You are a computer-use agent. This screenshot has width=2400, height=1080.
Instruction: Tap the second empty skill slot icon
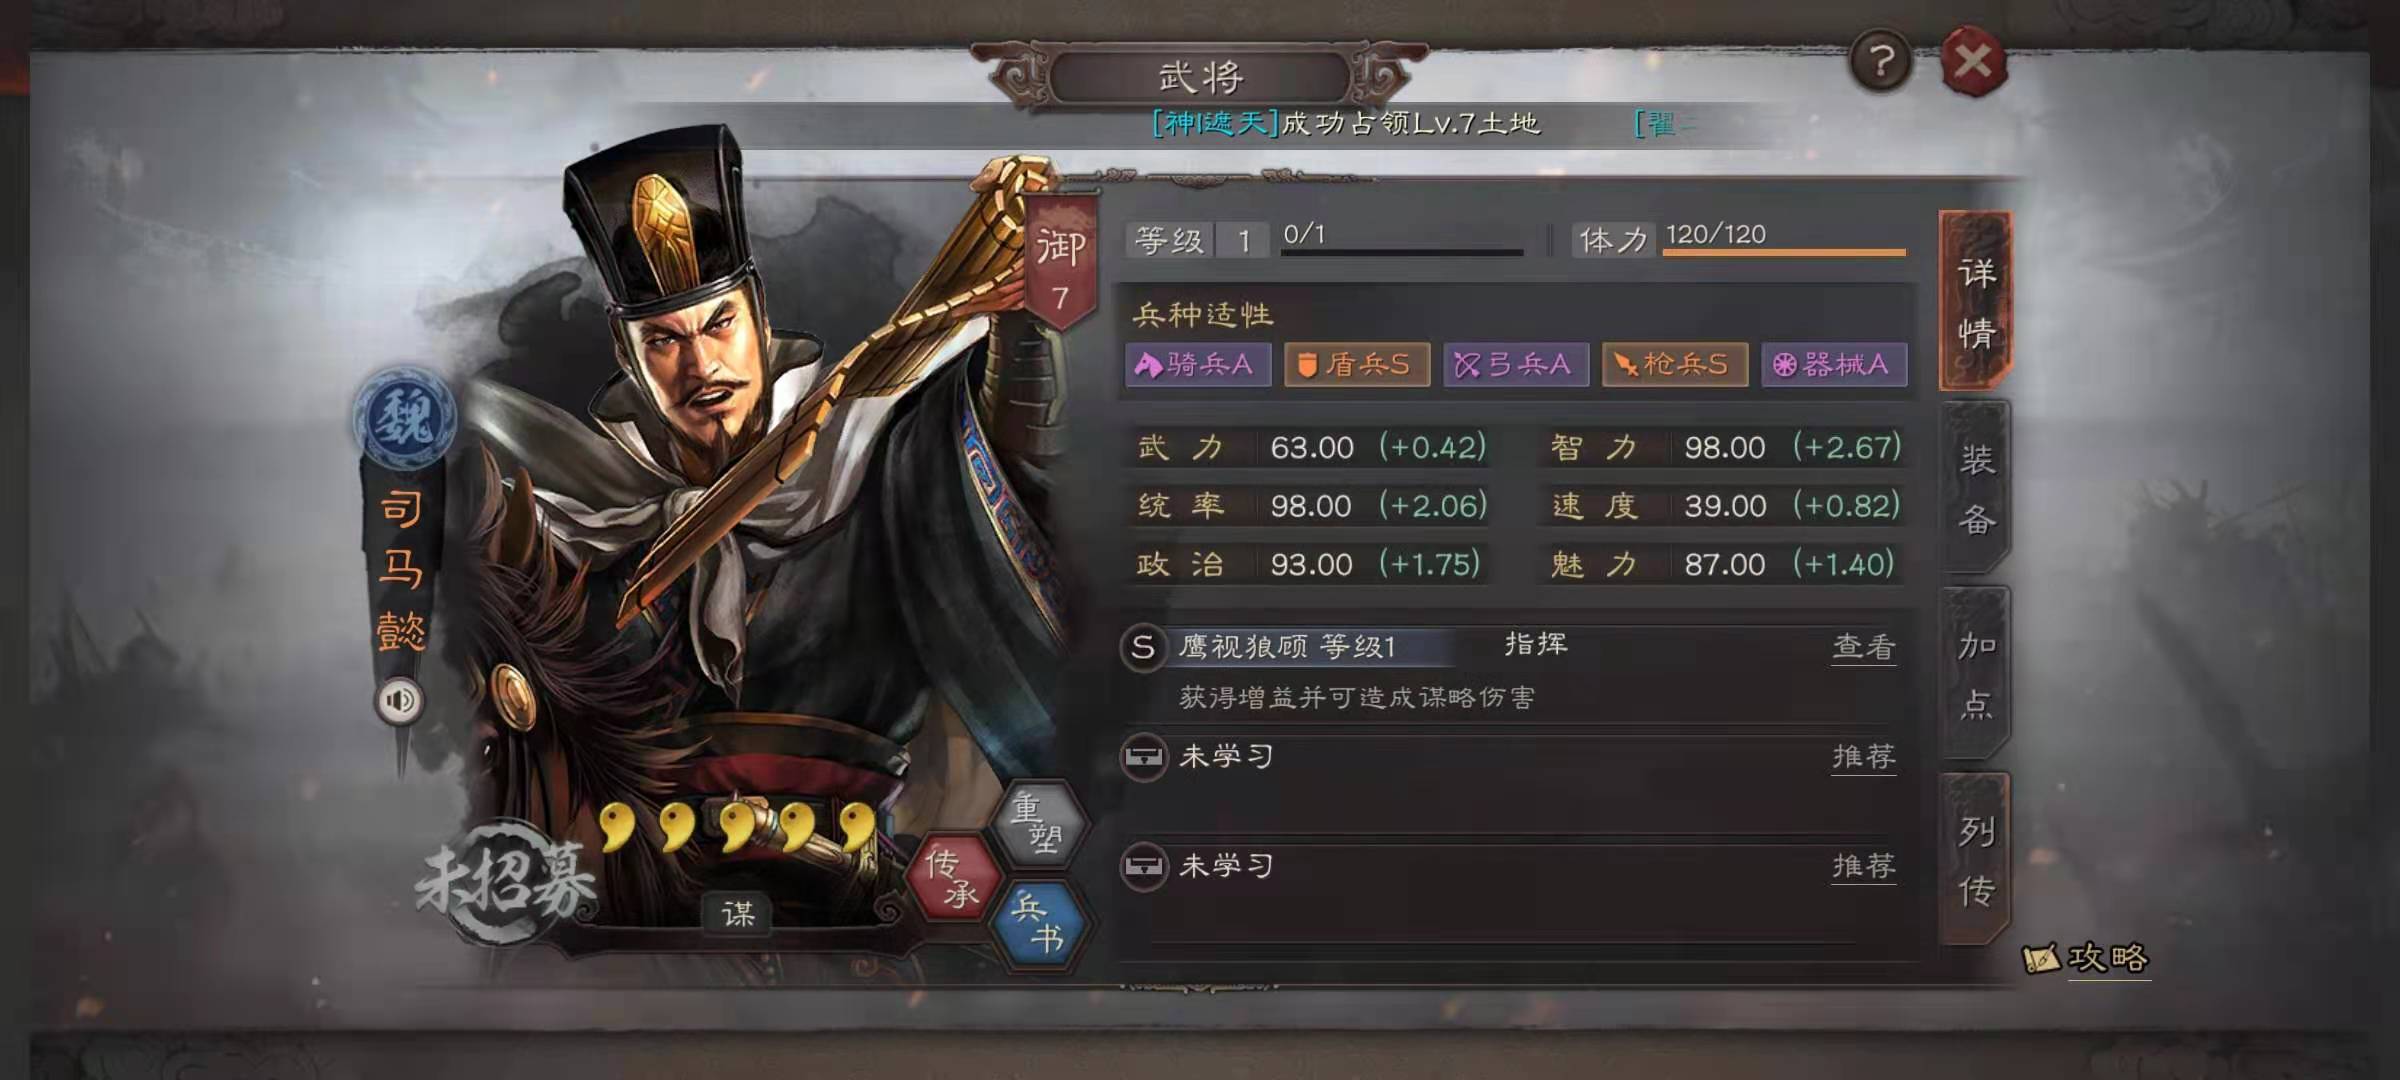coord(1143,866)
